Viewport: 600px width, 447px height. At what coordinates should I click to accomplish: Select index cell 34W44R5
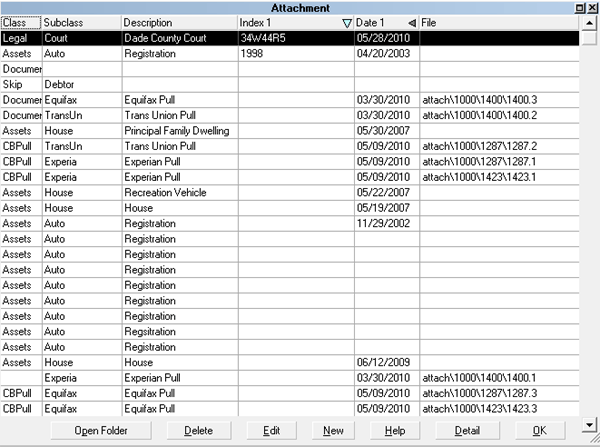296,38
